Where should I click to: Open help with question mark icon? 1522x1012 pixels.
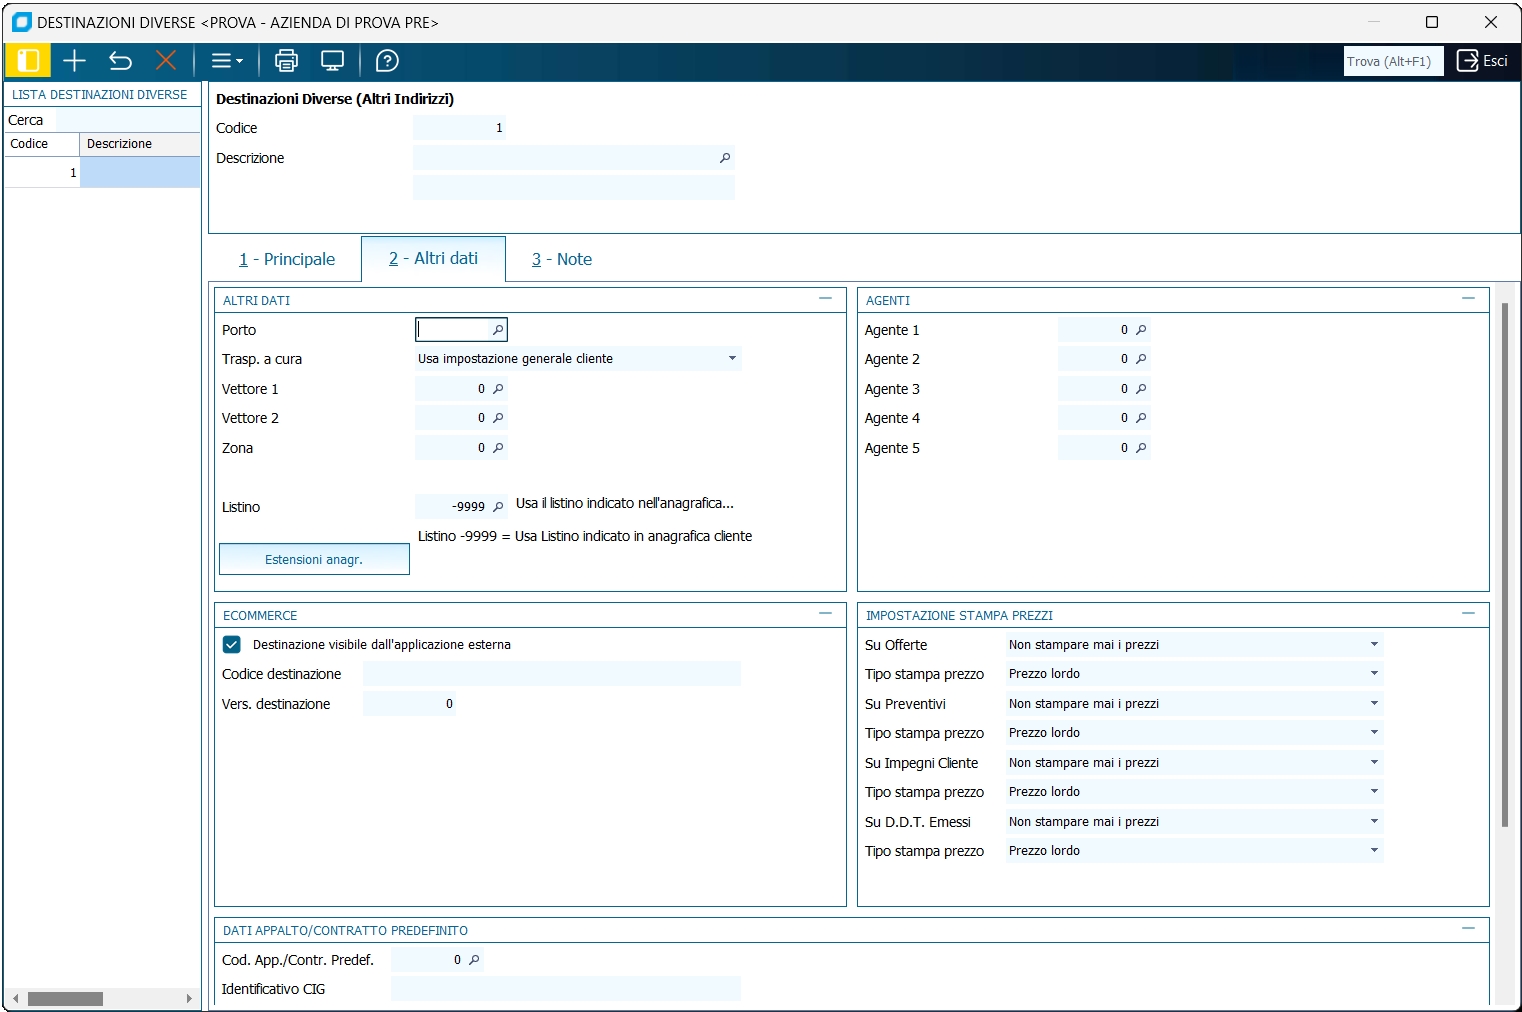(x=387, y=61)
